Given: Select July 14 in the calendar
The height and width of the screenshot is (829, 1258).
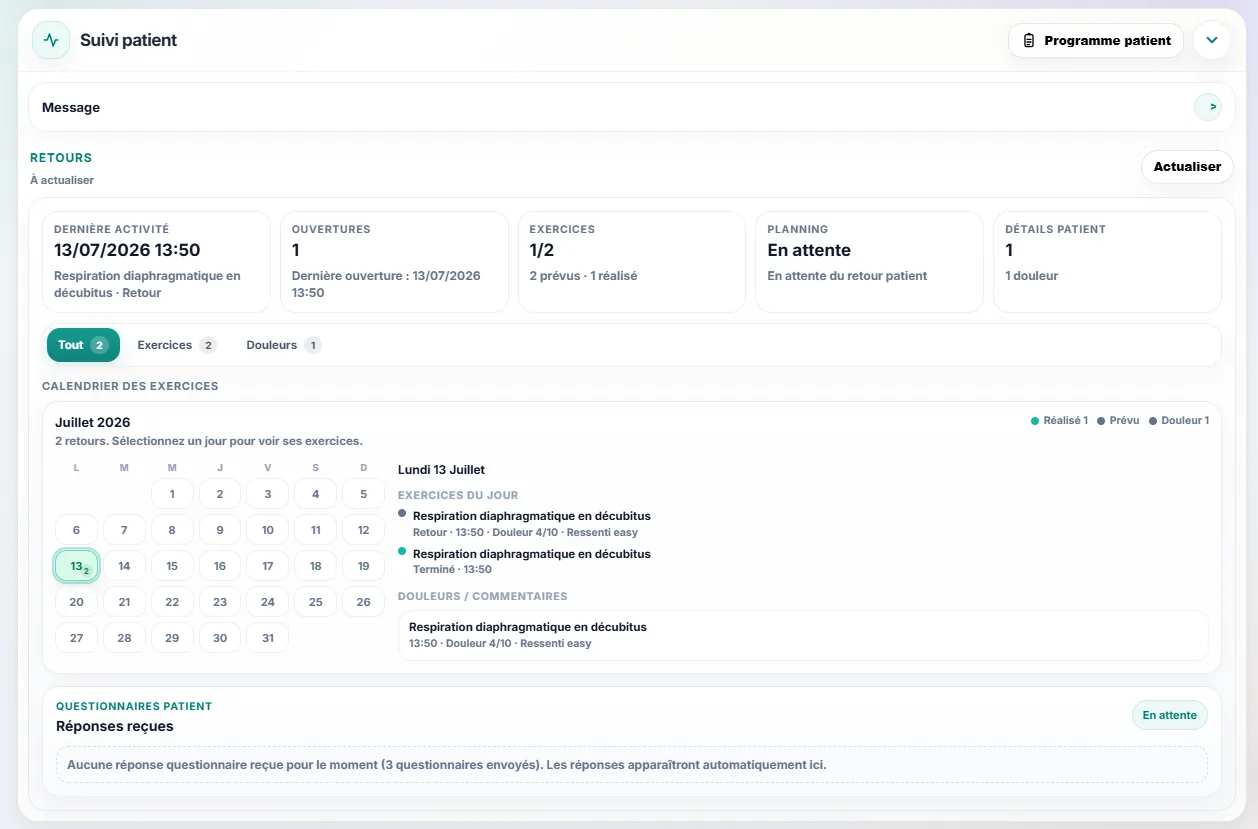Looking at the screenshot, I should click(124, 566).
